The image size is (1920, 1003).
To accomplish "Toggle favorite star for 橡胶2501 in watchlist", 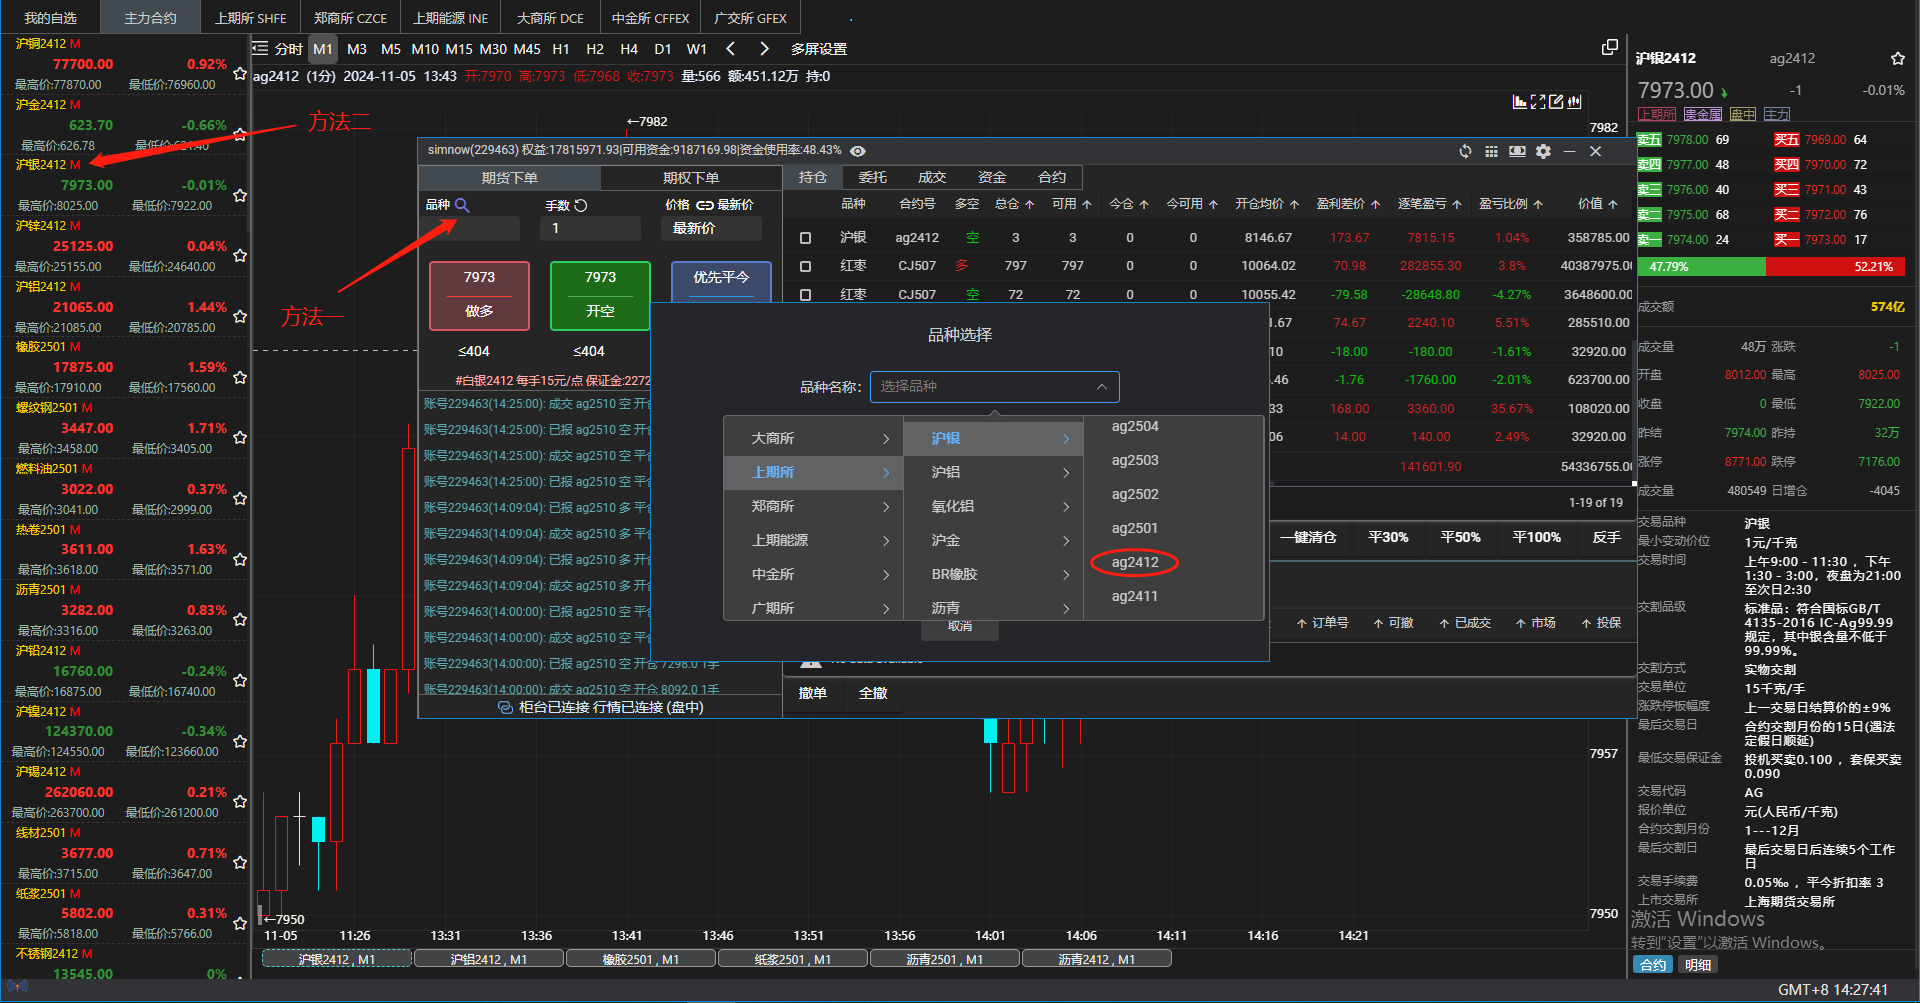I will (x=240, y=377).
